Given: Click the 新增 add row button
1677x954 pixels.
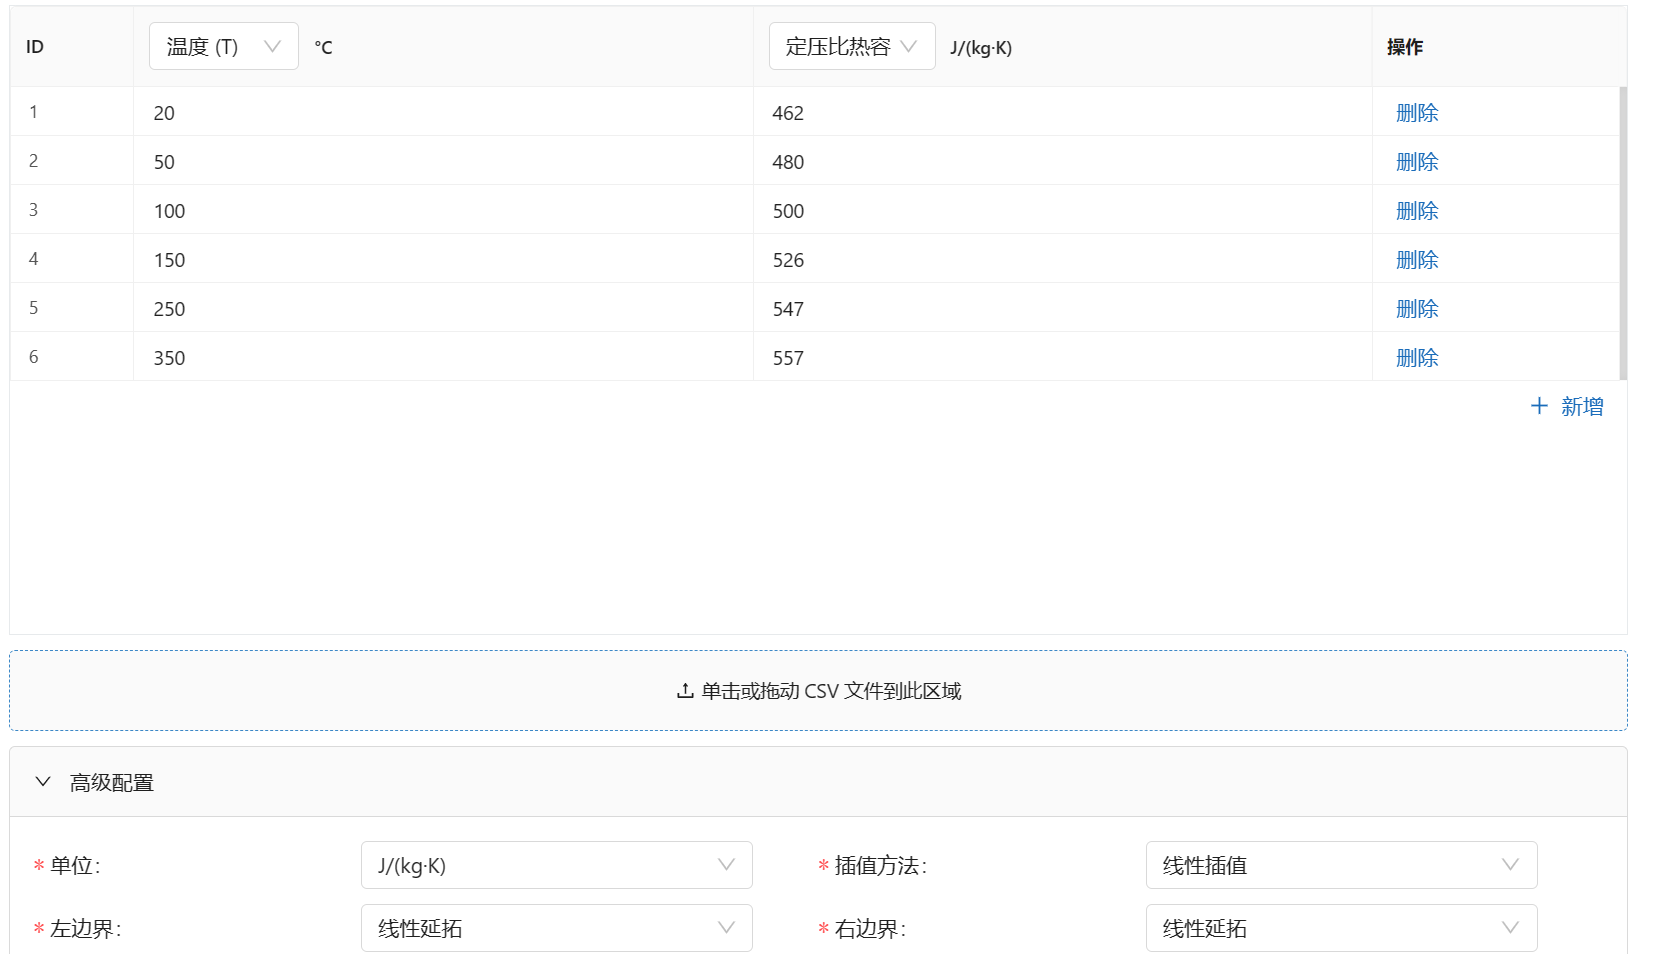Looking at the screenshot, I should pos(1567,406).
